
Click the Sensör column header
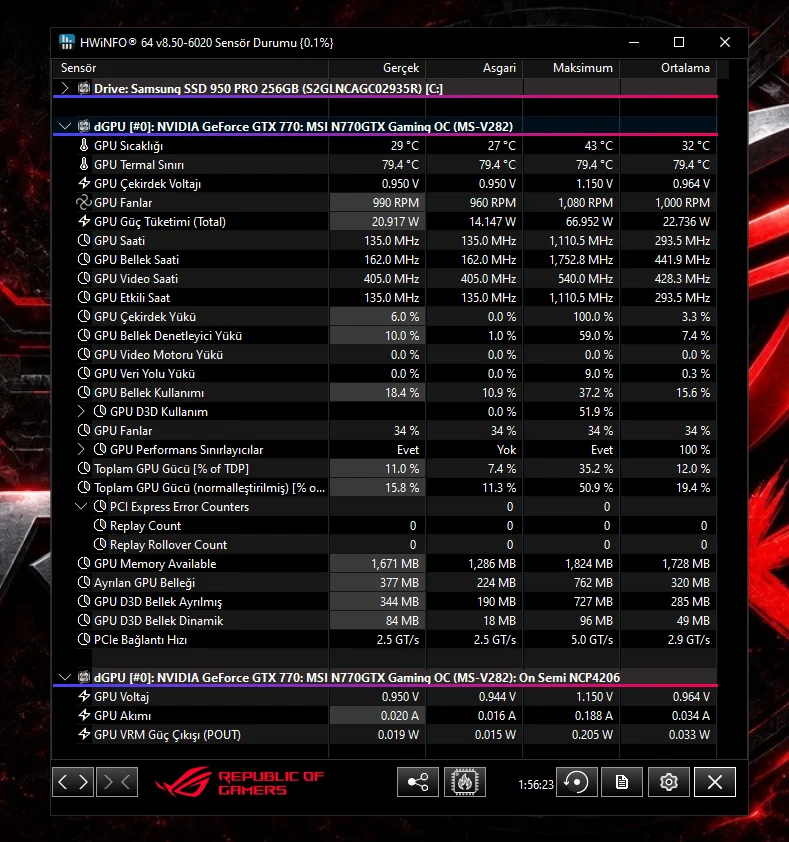tap(191, 68)
